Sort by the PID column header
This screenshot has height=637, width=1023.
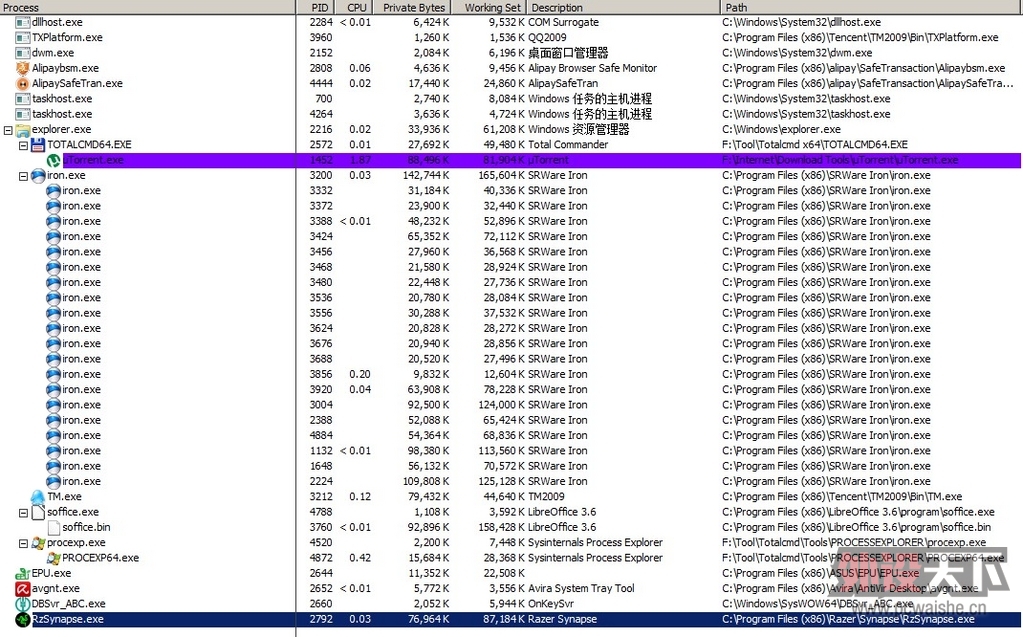point(316,7)
